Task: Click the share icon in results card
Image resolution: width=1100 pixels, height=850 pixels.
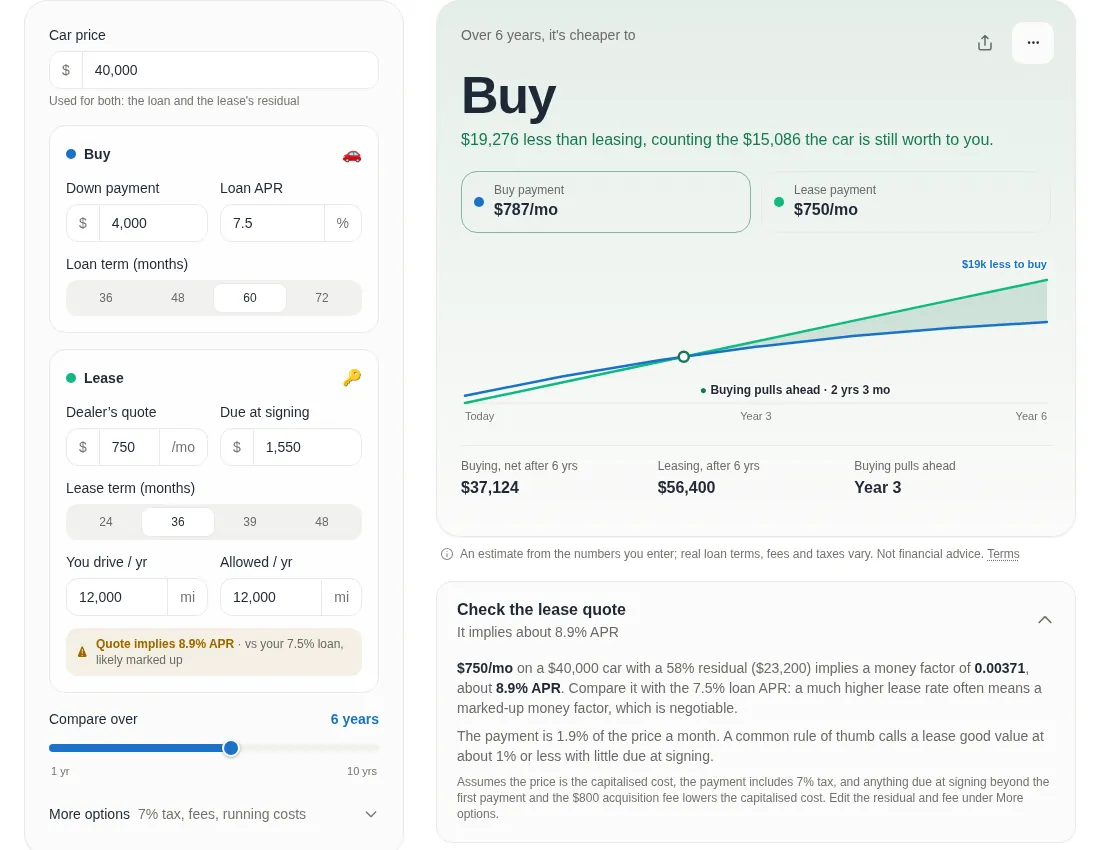Action: 984,43
